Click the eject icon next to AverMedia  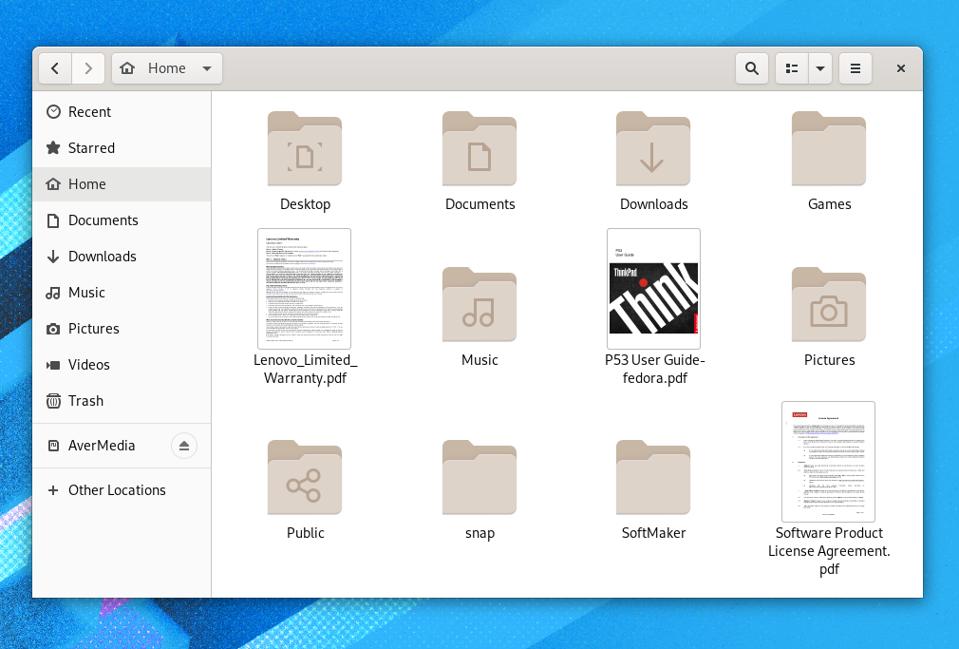click(x=184, y=445)
